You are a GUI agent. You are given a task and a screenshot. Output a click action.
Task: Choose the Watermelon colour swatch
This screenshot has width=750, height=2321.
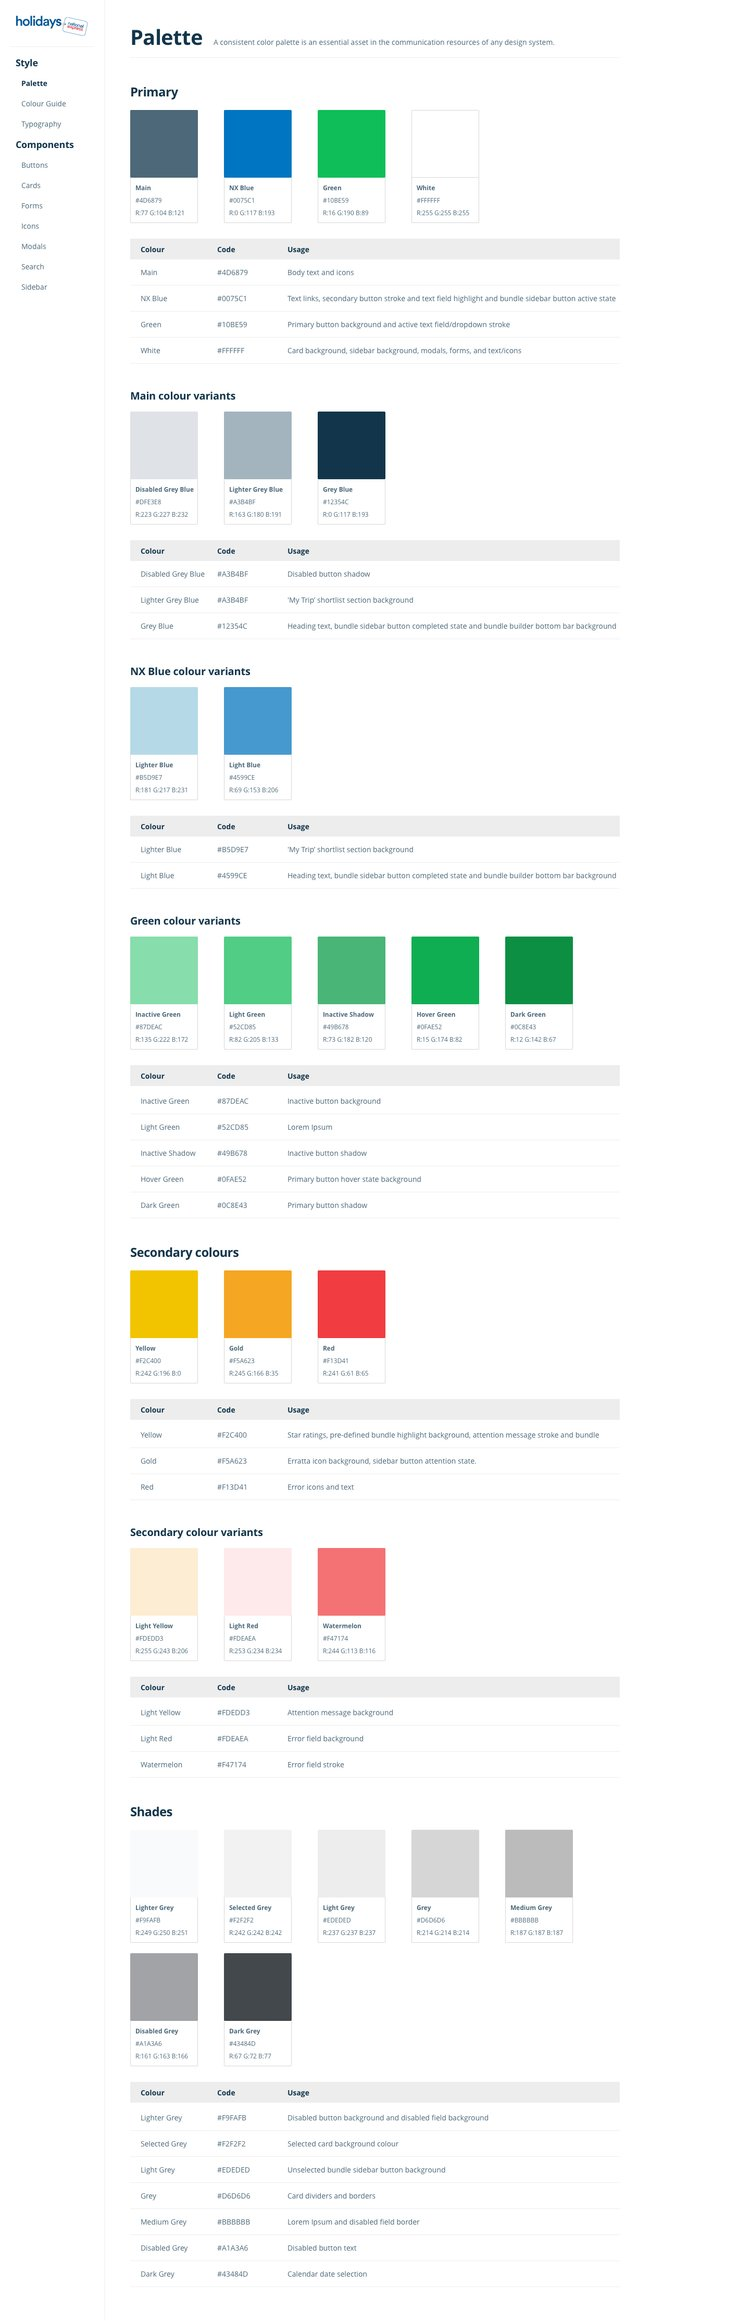(x=351, y=1581)
